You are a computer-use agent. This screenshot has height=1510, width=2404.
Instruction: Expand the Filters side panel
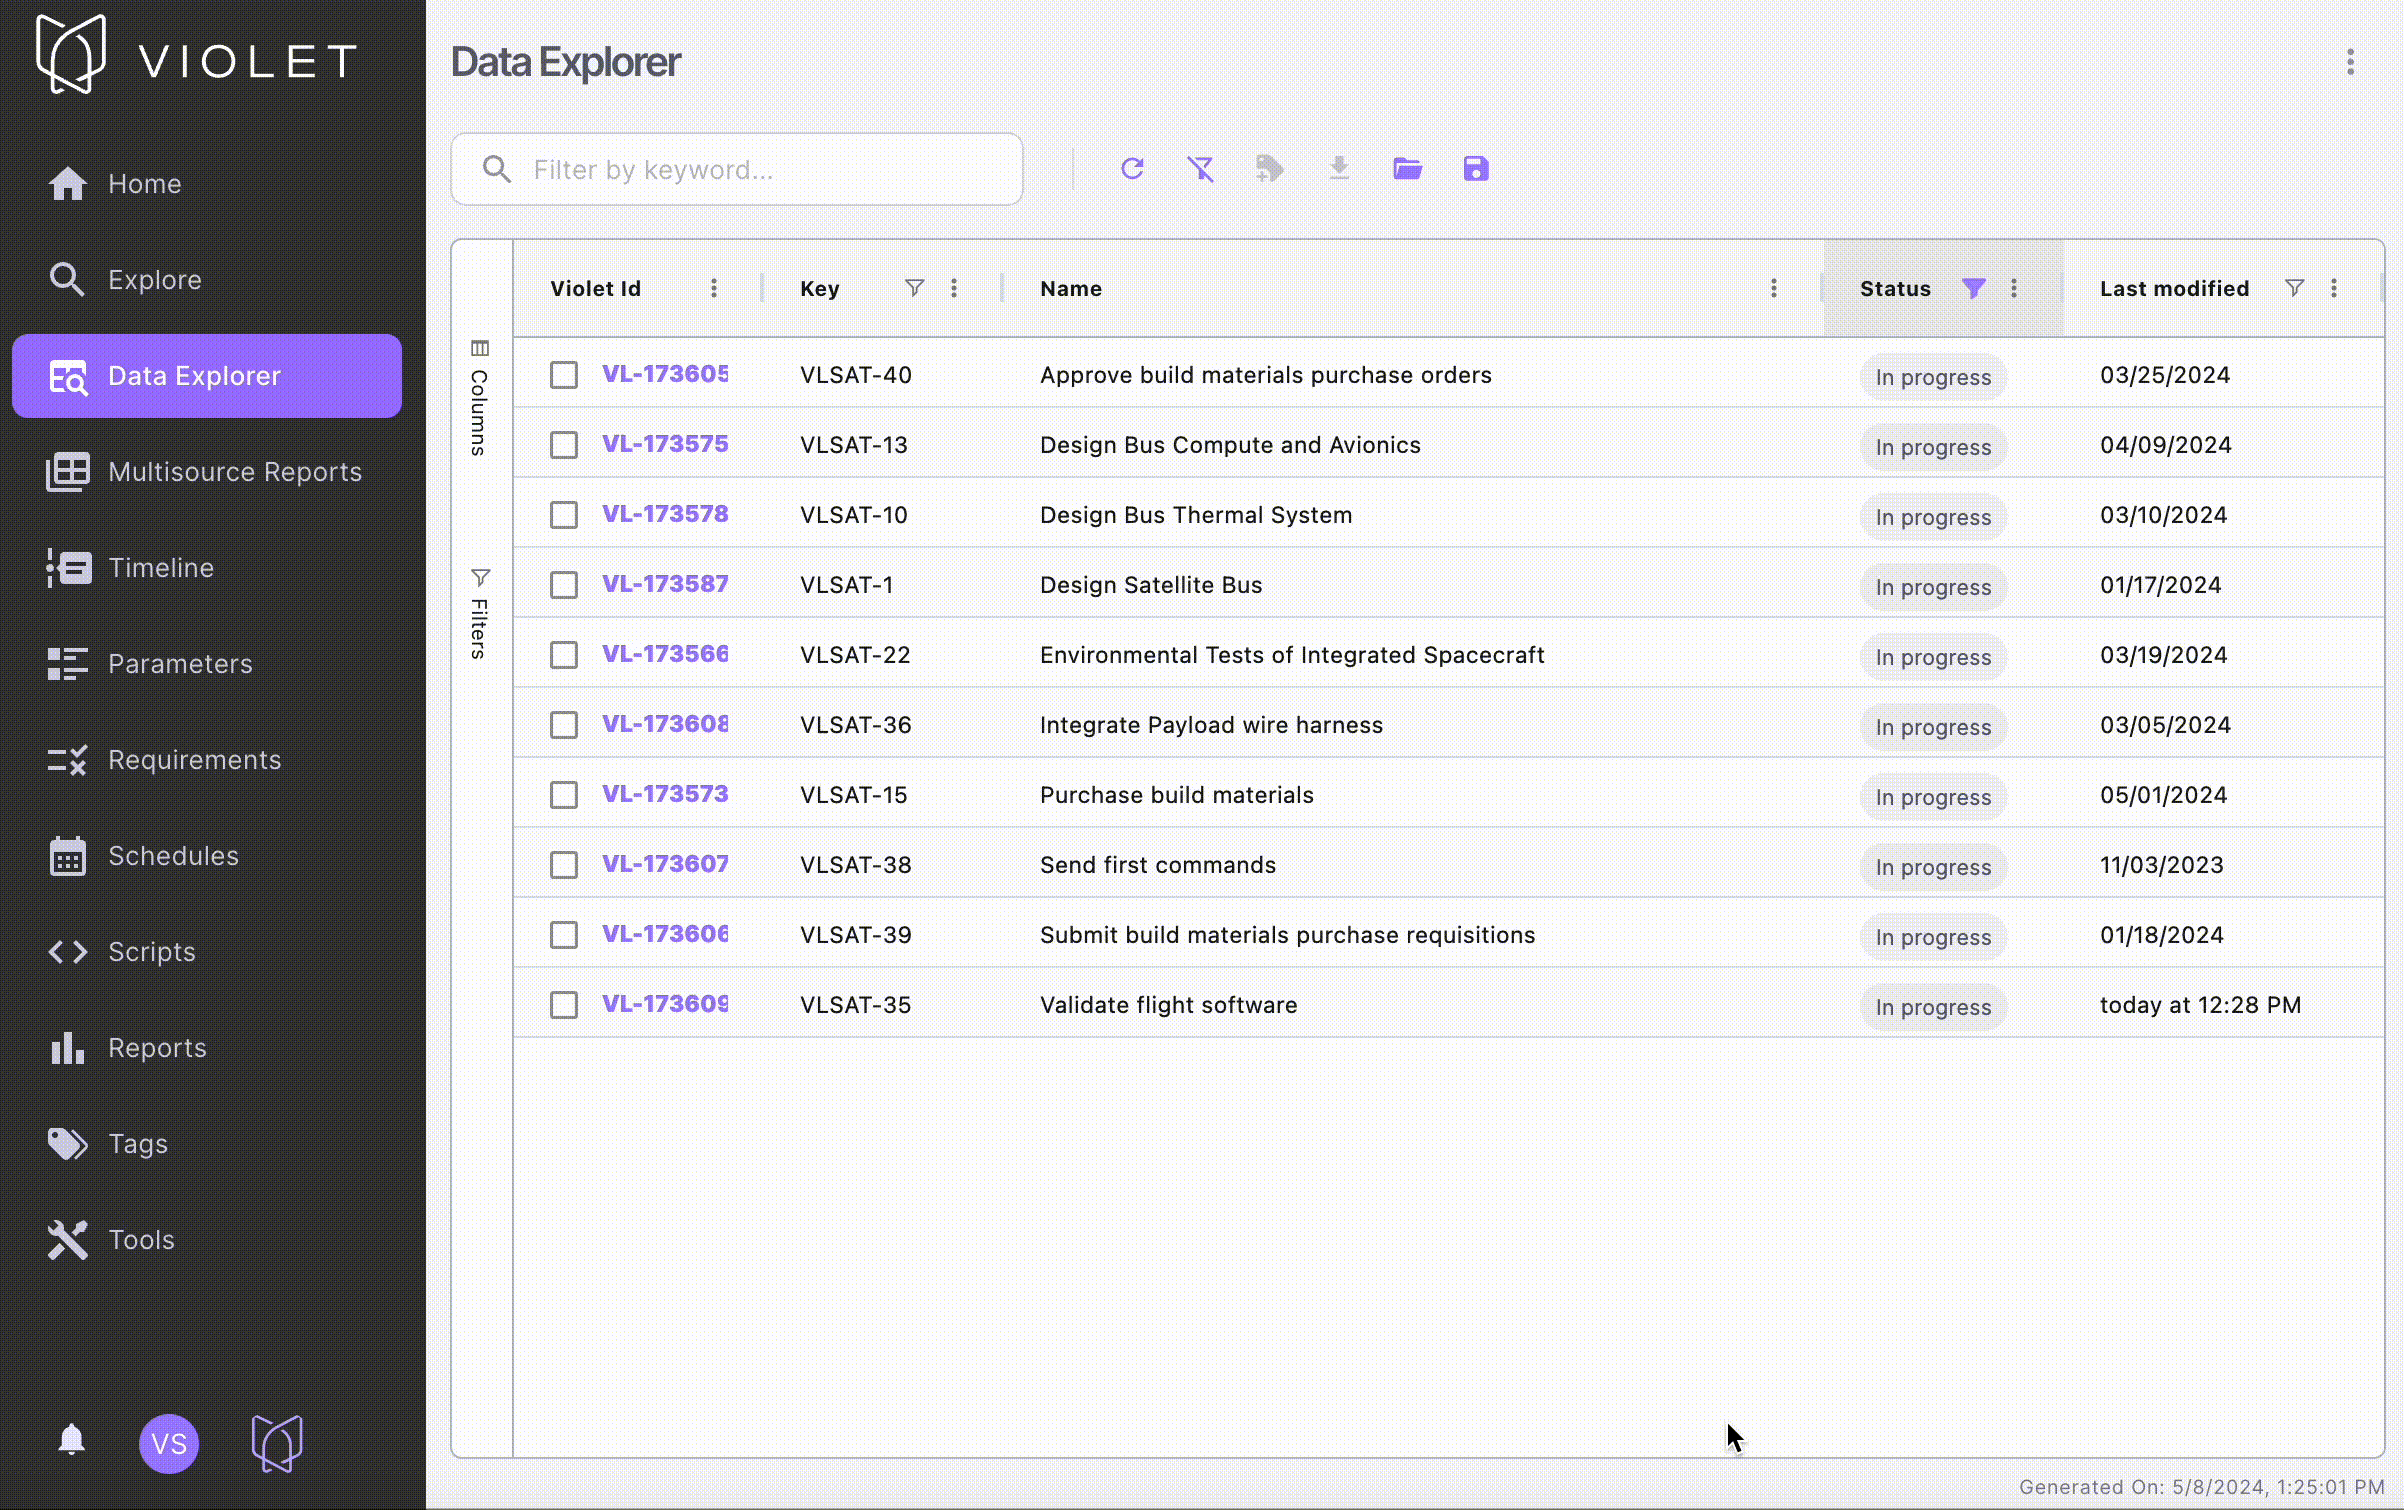pyautogui.click(x=480, y=614)
